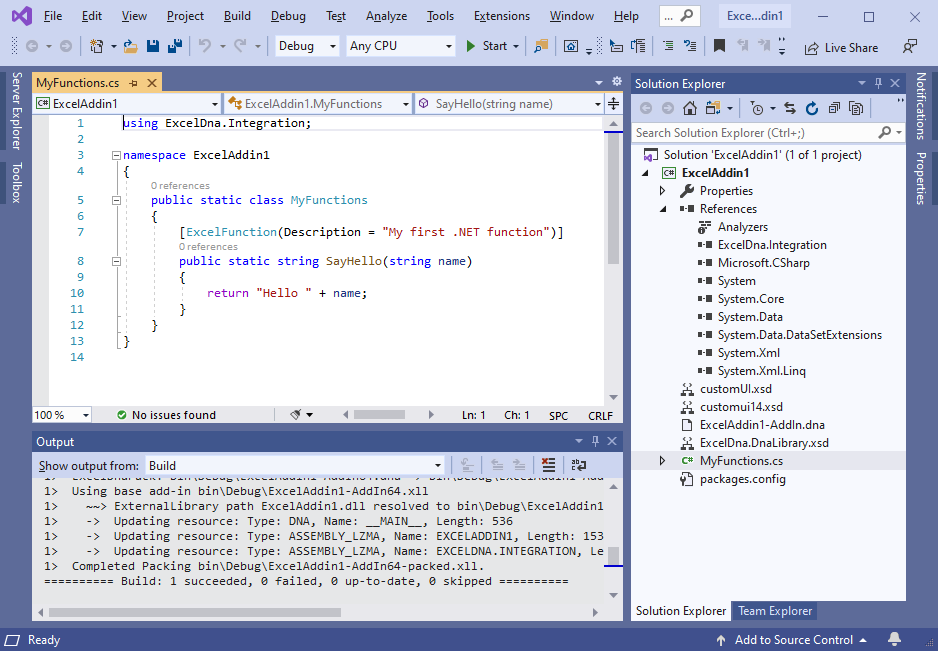Open the Any CPU platform dropdown
This screenshot has height=651, width=938.
[400, 46]
